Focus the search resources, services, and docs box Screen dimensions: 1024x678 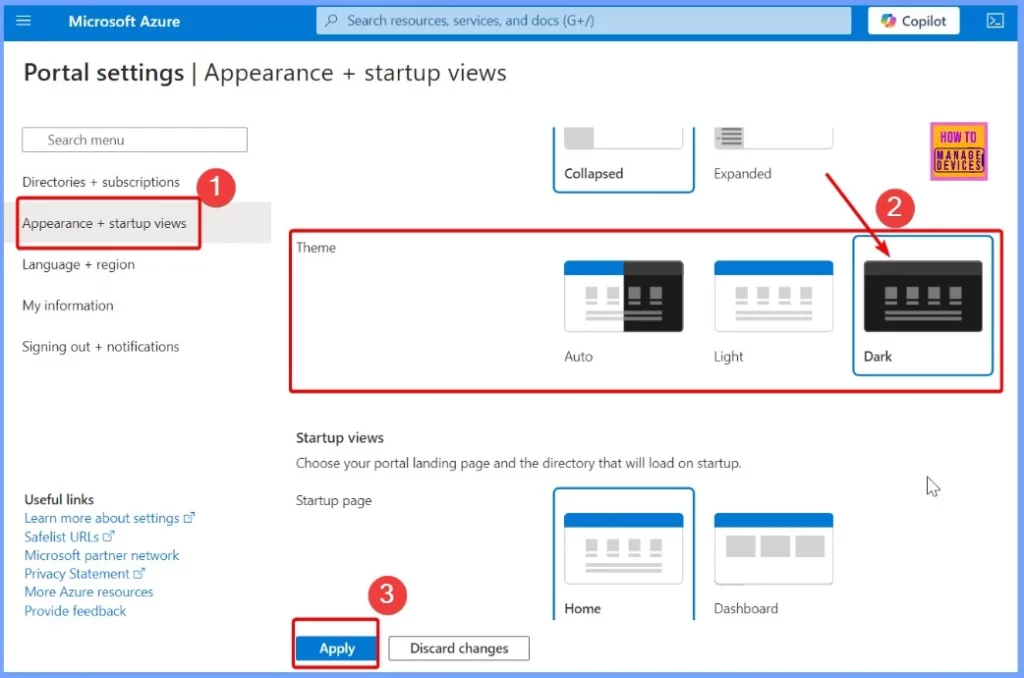pyautogui.click(x=584, y=21)
